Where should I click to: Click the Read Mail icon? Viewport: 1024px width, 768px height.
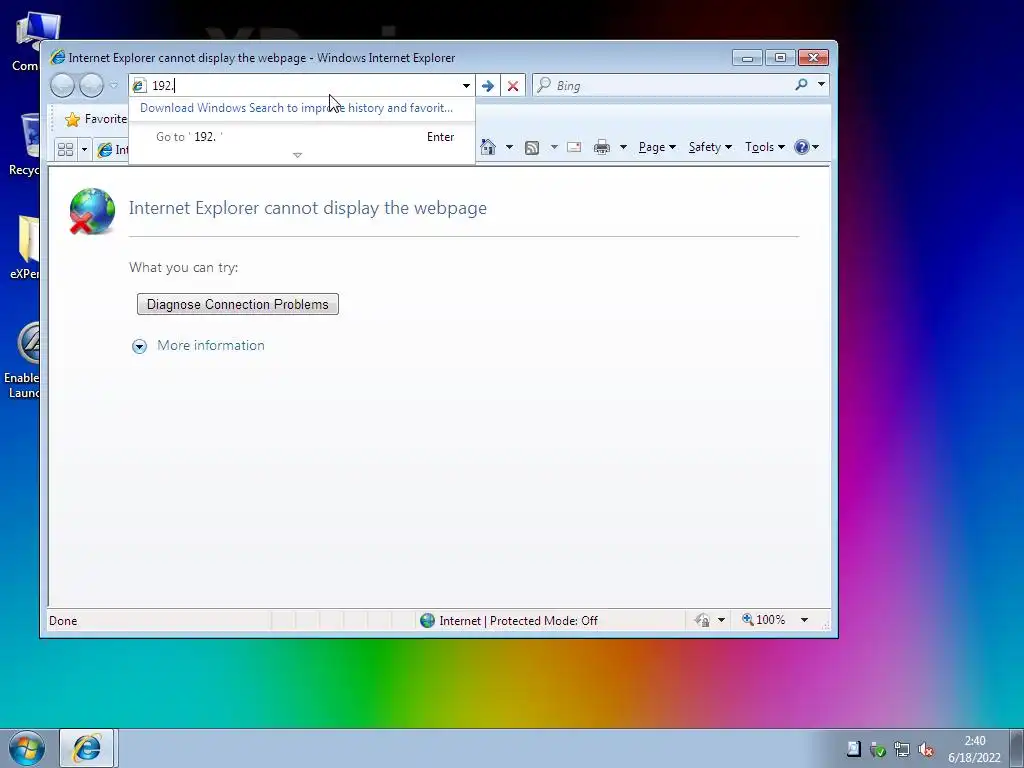pos(574,147)
